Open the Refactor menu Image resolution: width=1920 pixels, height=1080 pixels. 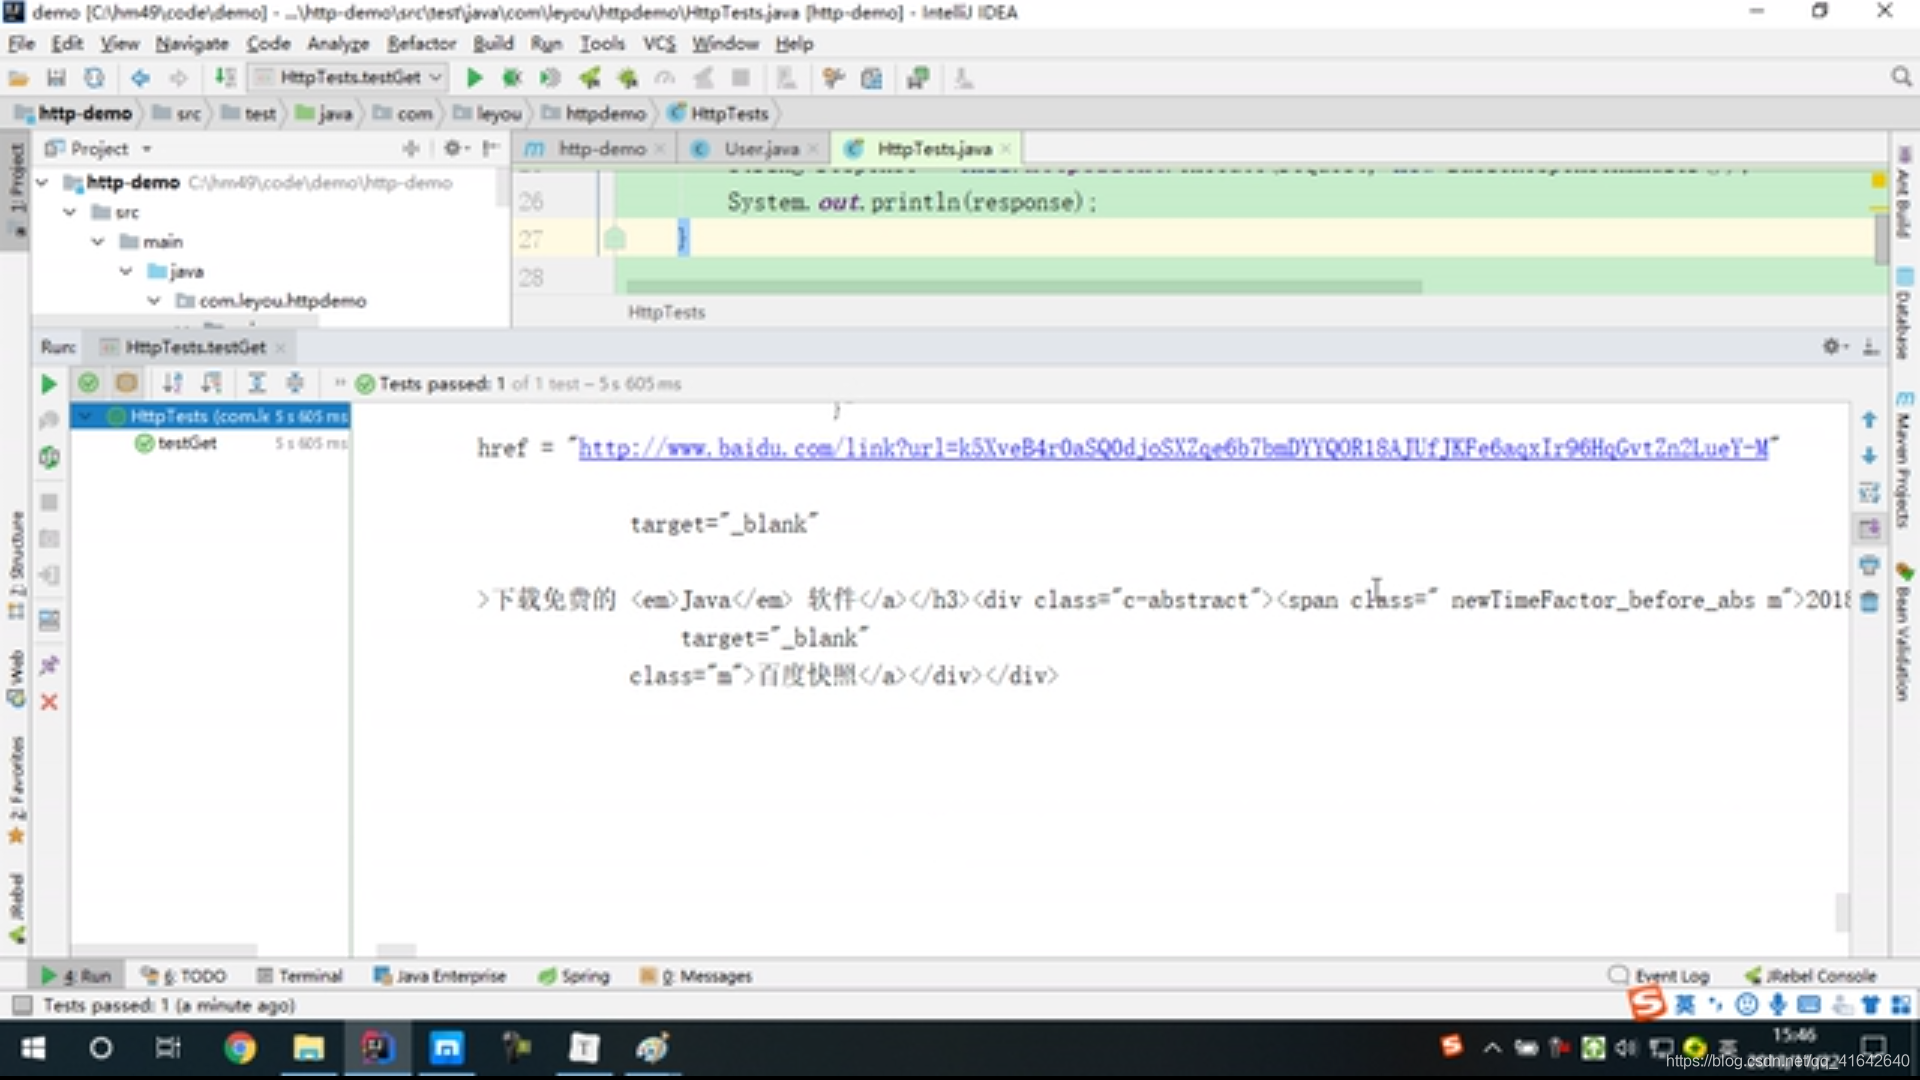(x=421, y=43)
